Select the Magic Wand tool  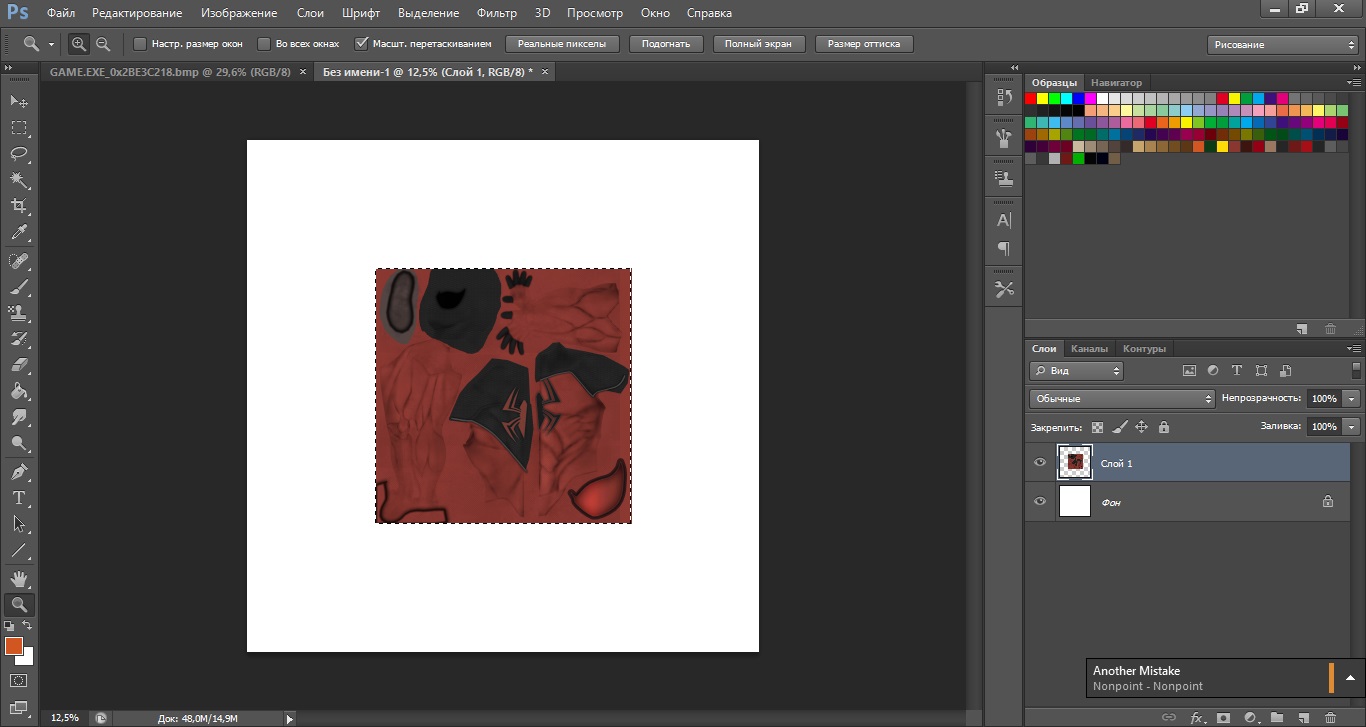click(19, 180)
